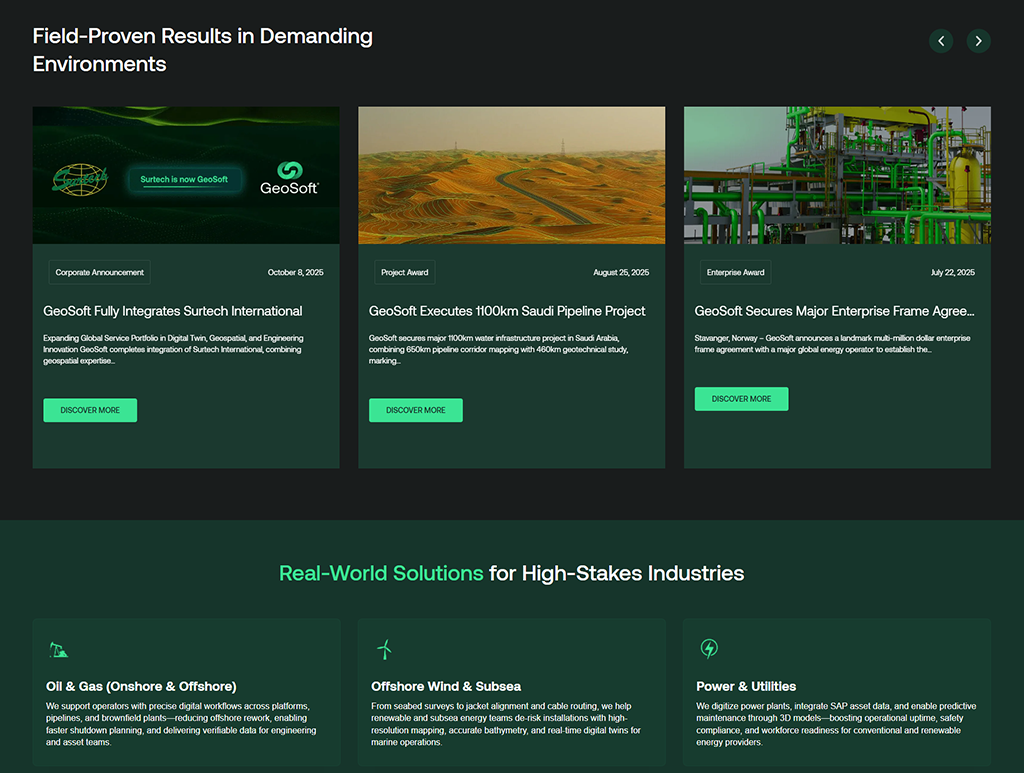Select the Project Award tag

pos(405,272)
